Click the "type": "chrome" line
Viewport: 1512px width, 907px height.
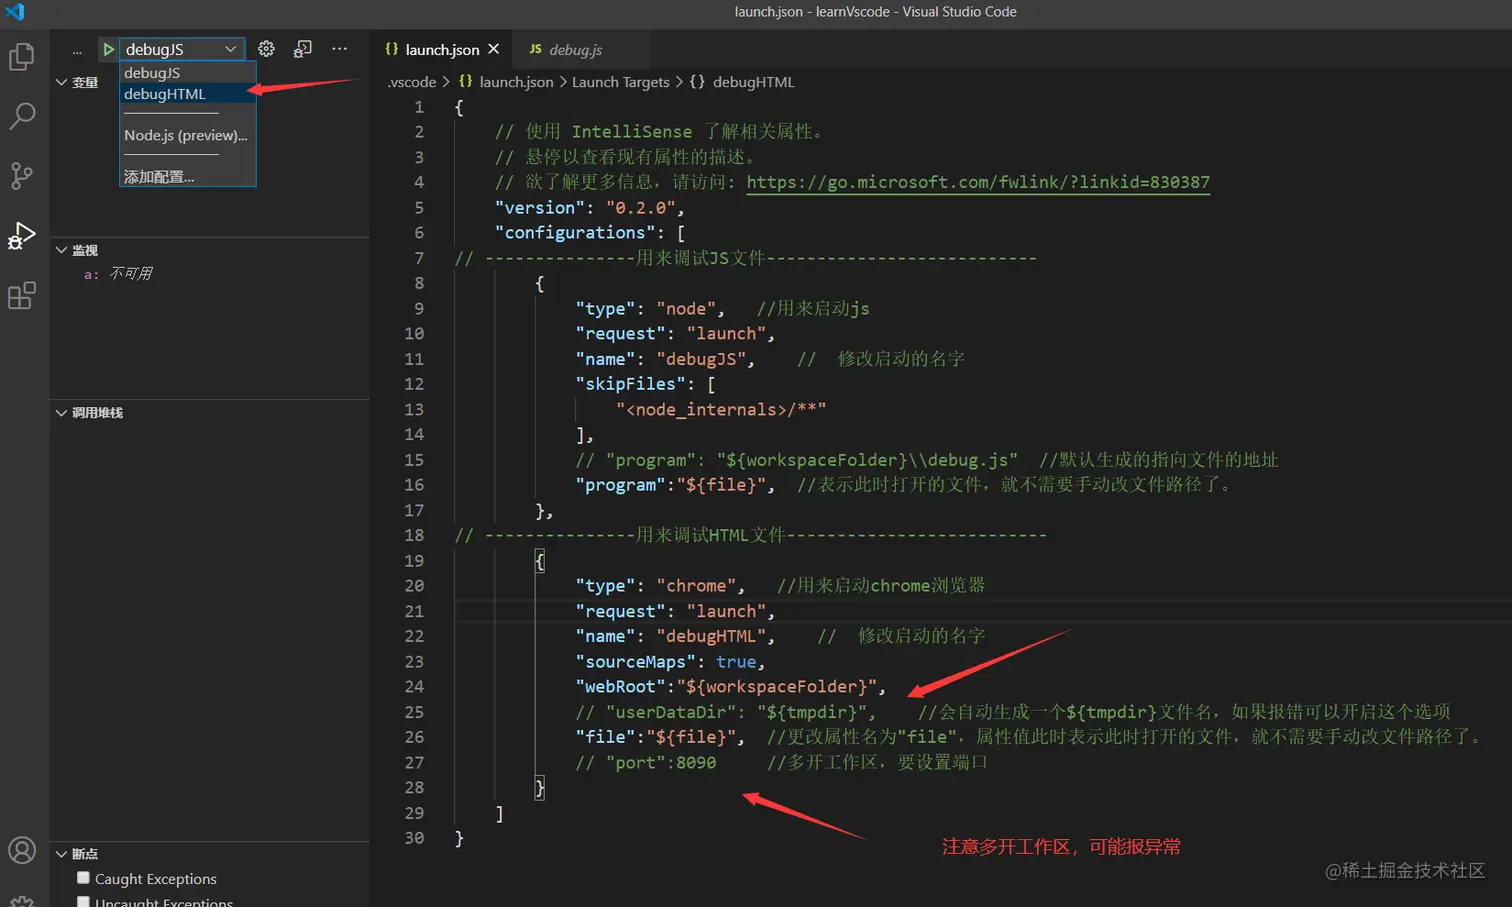[x=660, y=586]
